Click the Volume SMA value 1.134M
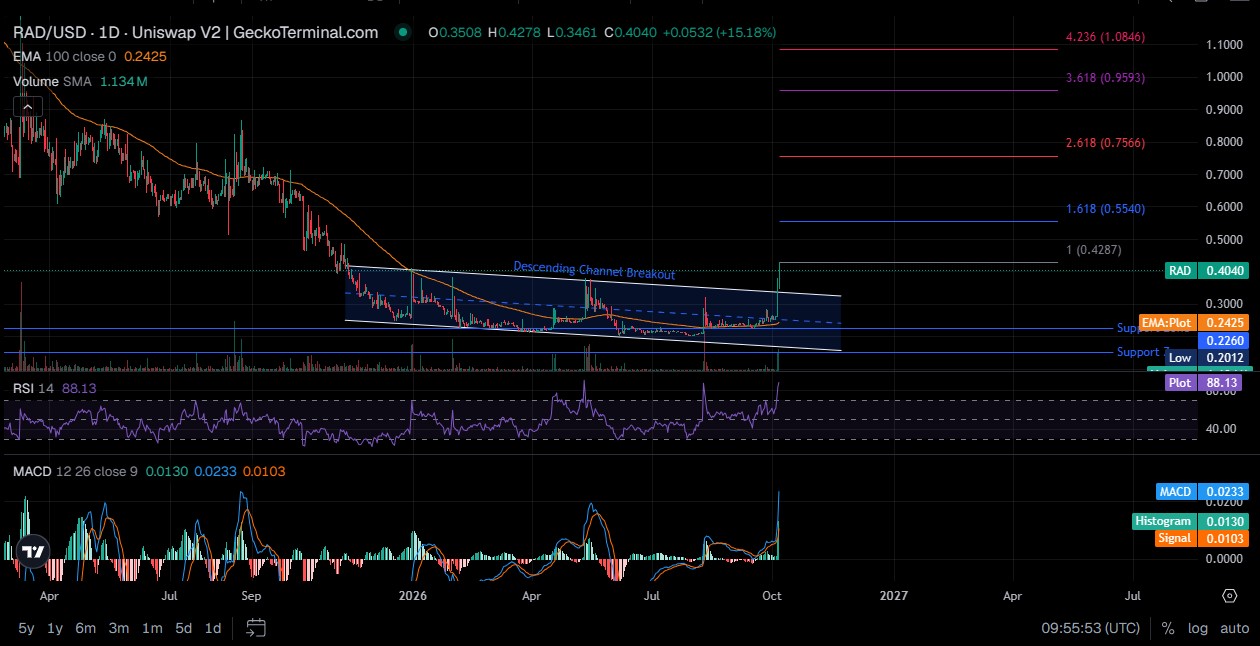The width and height of the screenshot is (1260, 646). coord(123,81)
